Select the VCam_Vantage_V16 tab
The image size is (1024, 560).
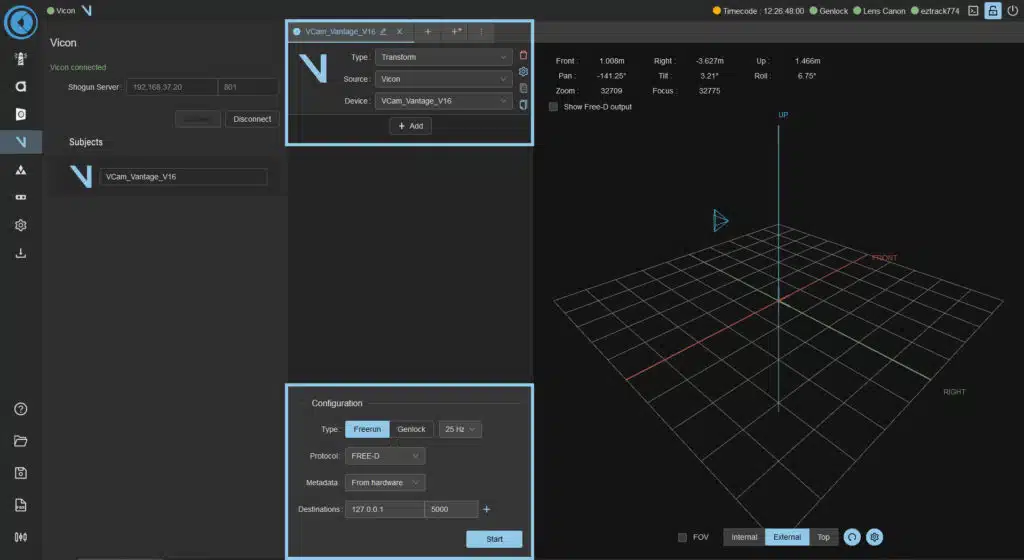[x=339, y=32]
